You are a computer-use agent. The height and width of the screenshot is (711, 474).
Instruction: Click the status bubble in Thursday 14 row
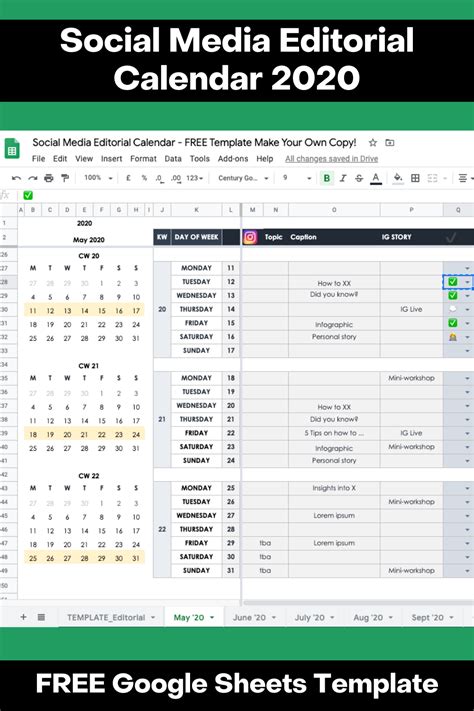(453, 309)
